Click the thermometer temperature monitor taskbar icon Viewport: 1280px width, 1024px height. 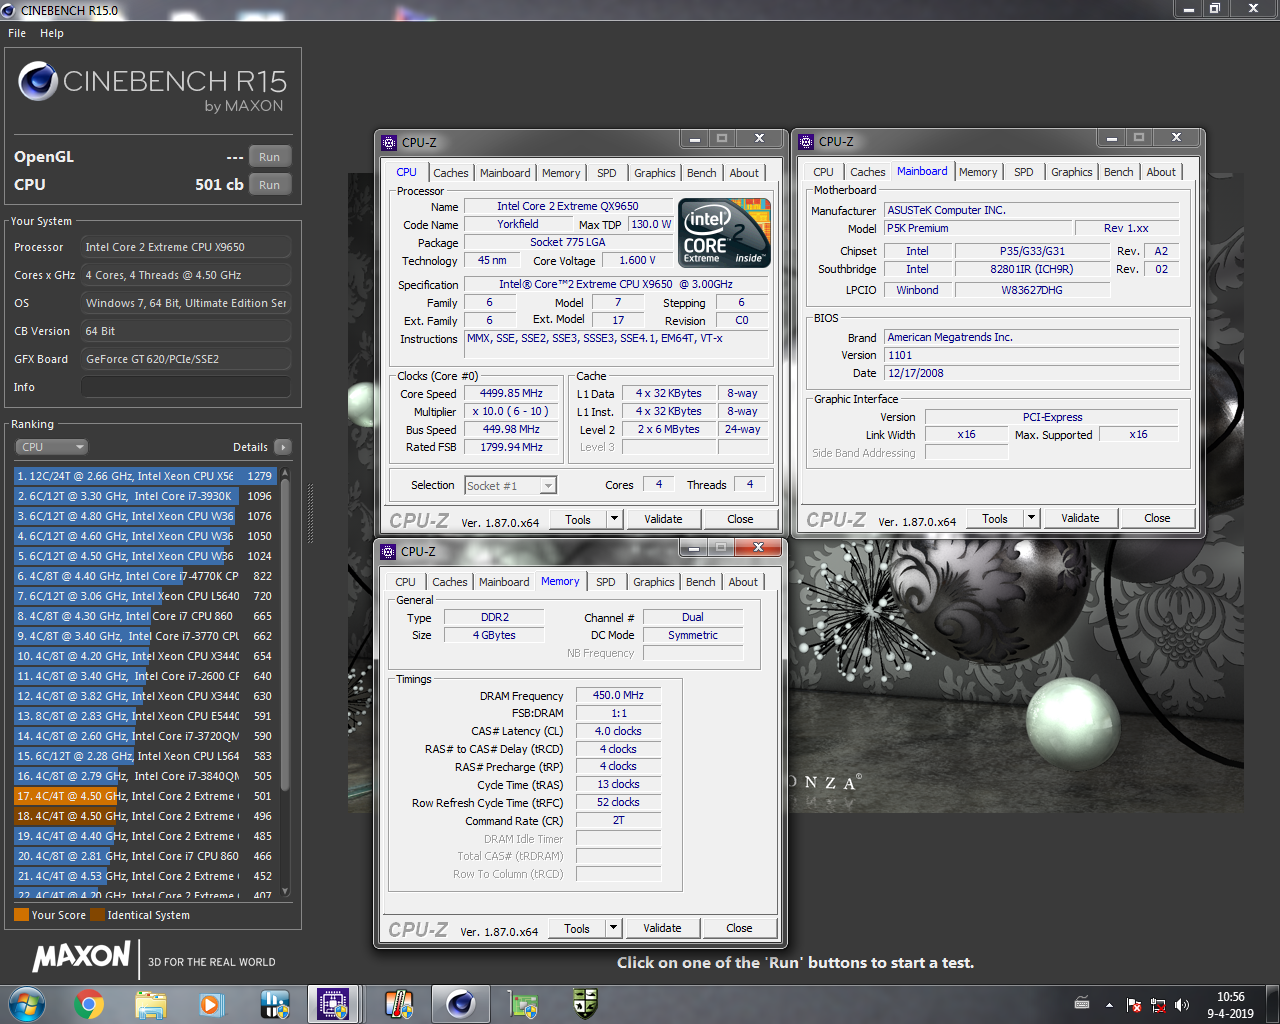399,1003
